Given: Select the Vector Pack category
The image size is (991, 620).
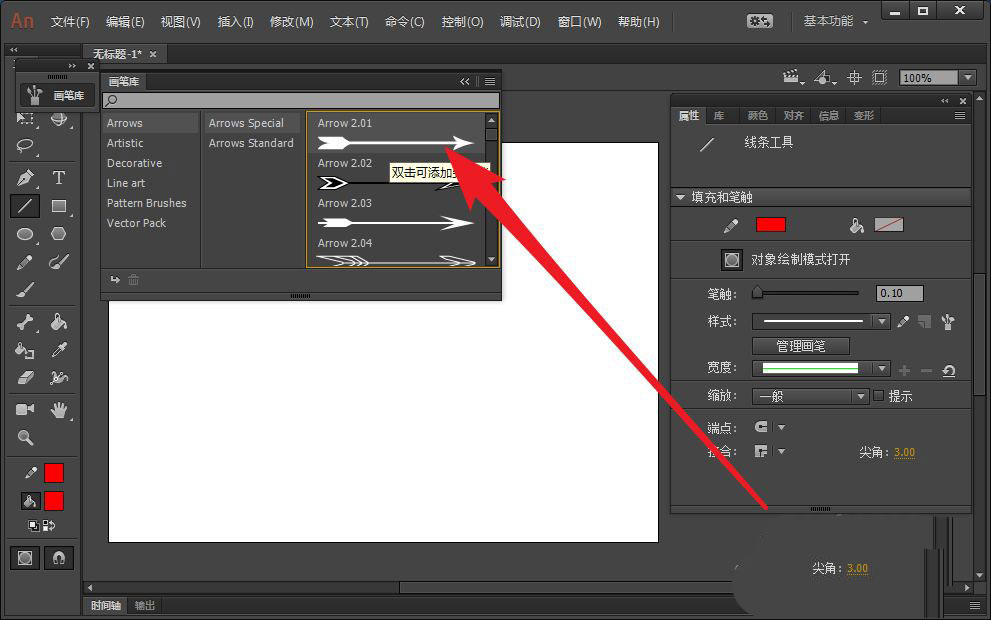Looking at the screenshot, I should point(136,223).
